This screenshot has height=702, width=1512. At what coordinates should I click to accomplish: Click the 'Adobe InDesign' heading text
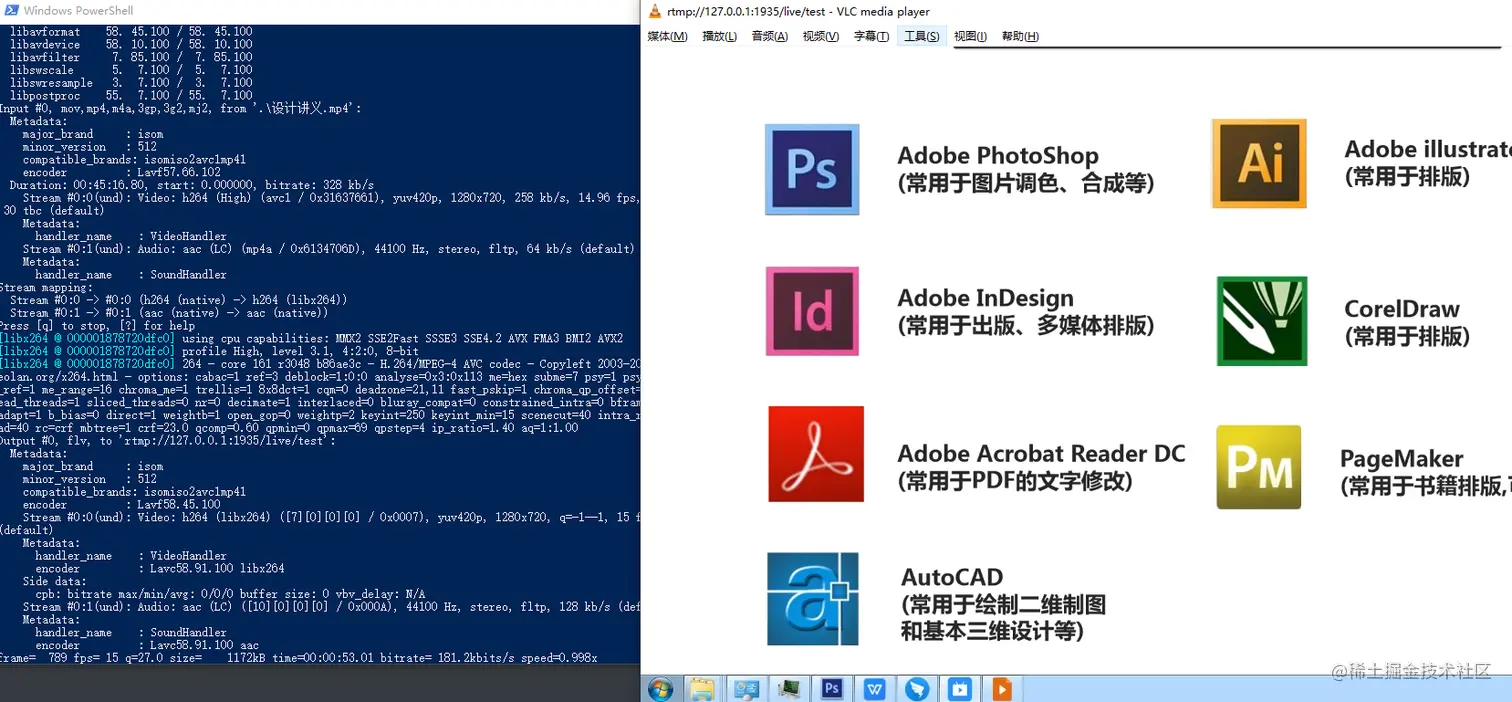[x=985, y=298]
